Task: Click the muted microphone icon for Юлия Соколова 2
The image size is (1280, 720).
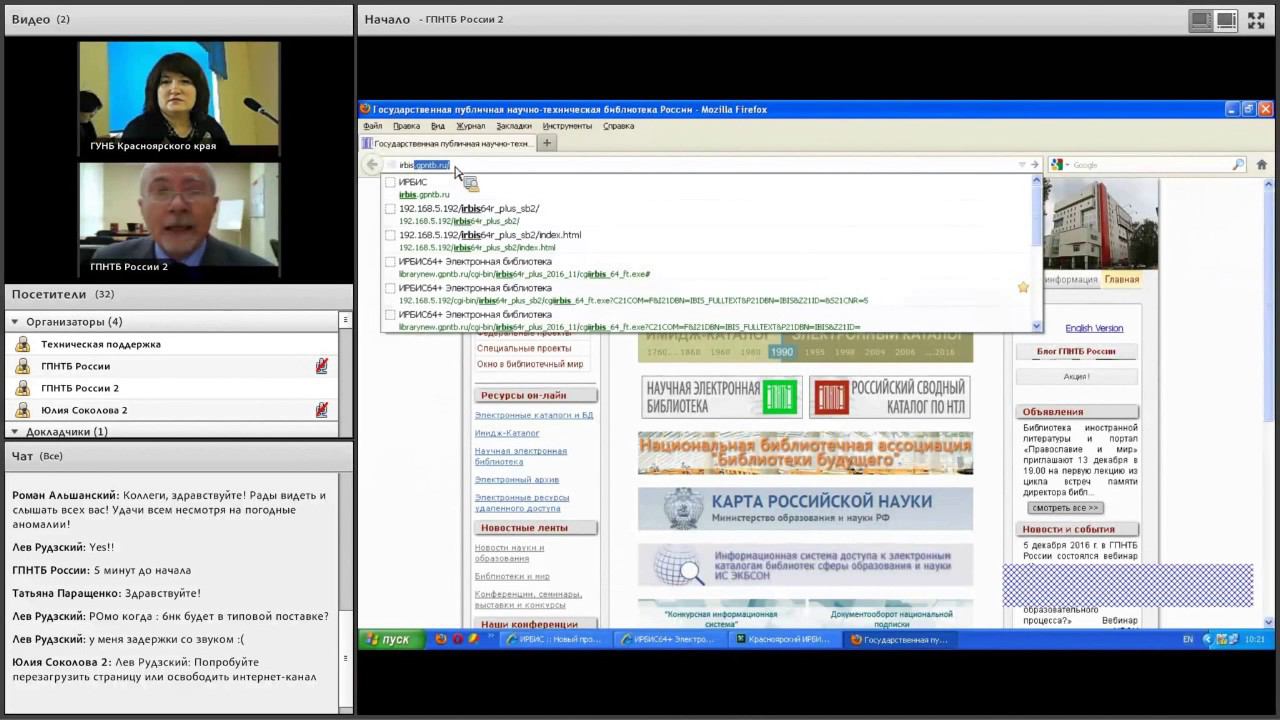Action: [x=321, y=410]
